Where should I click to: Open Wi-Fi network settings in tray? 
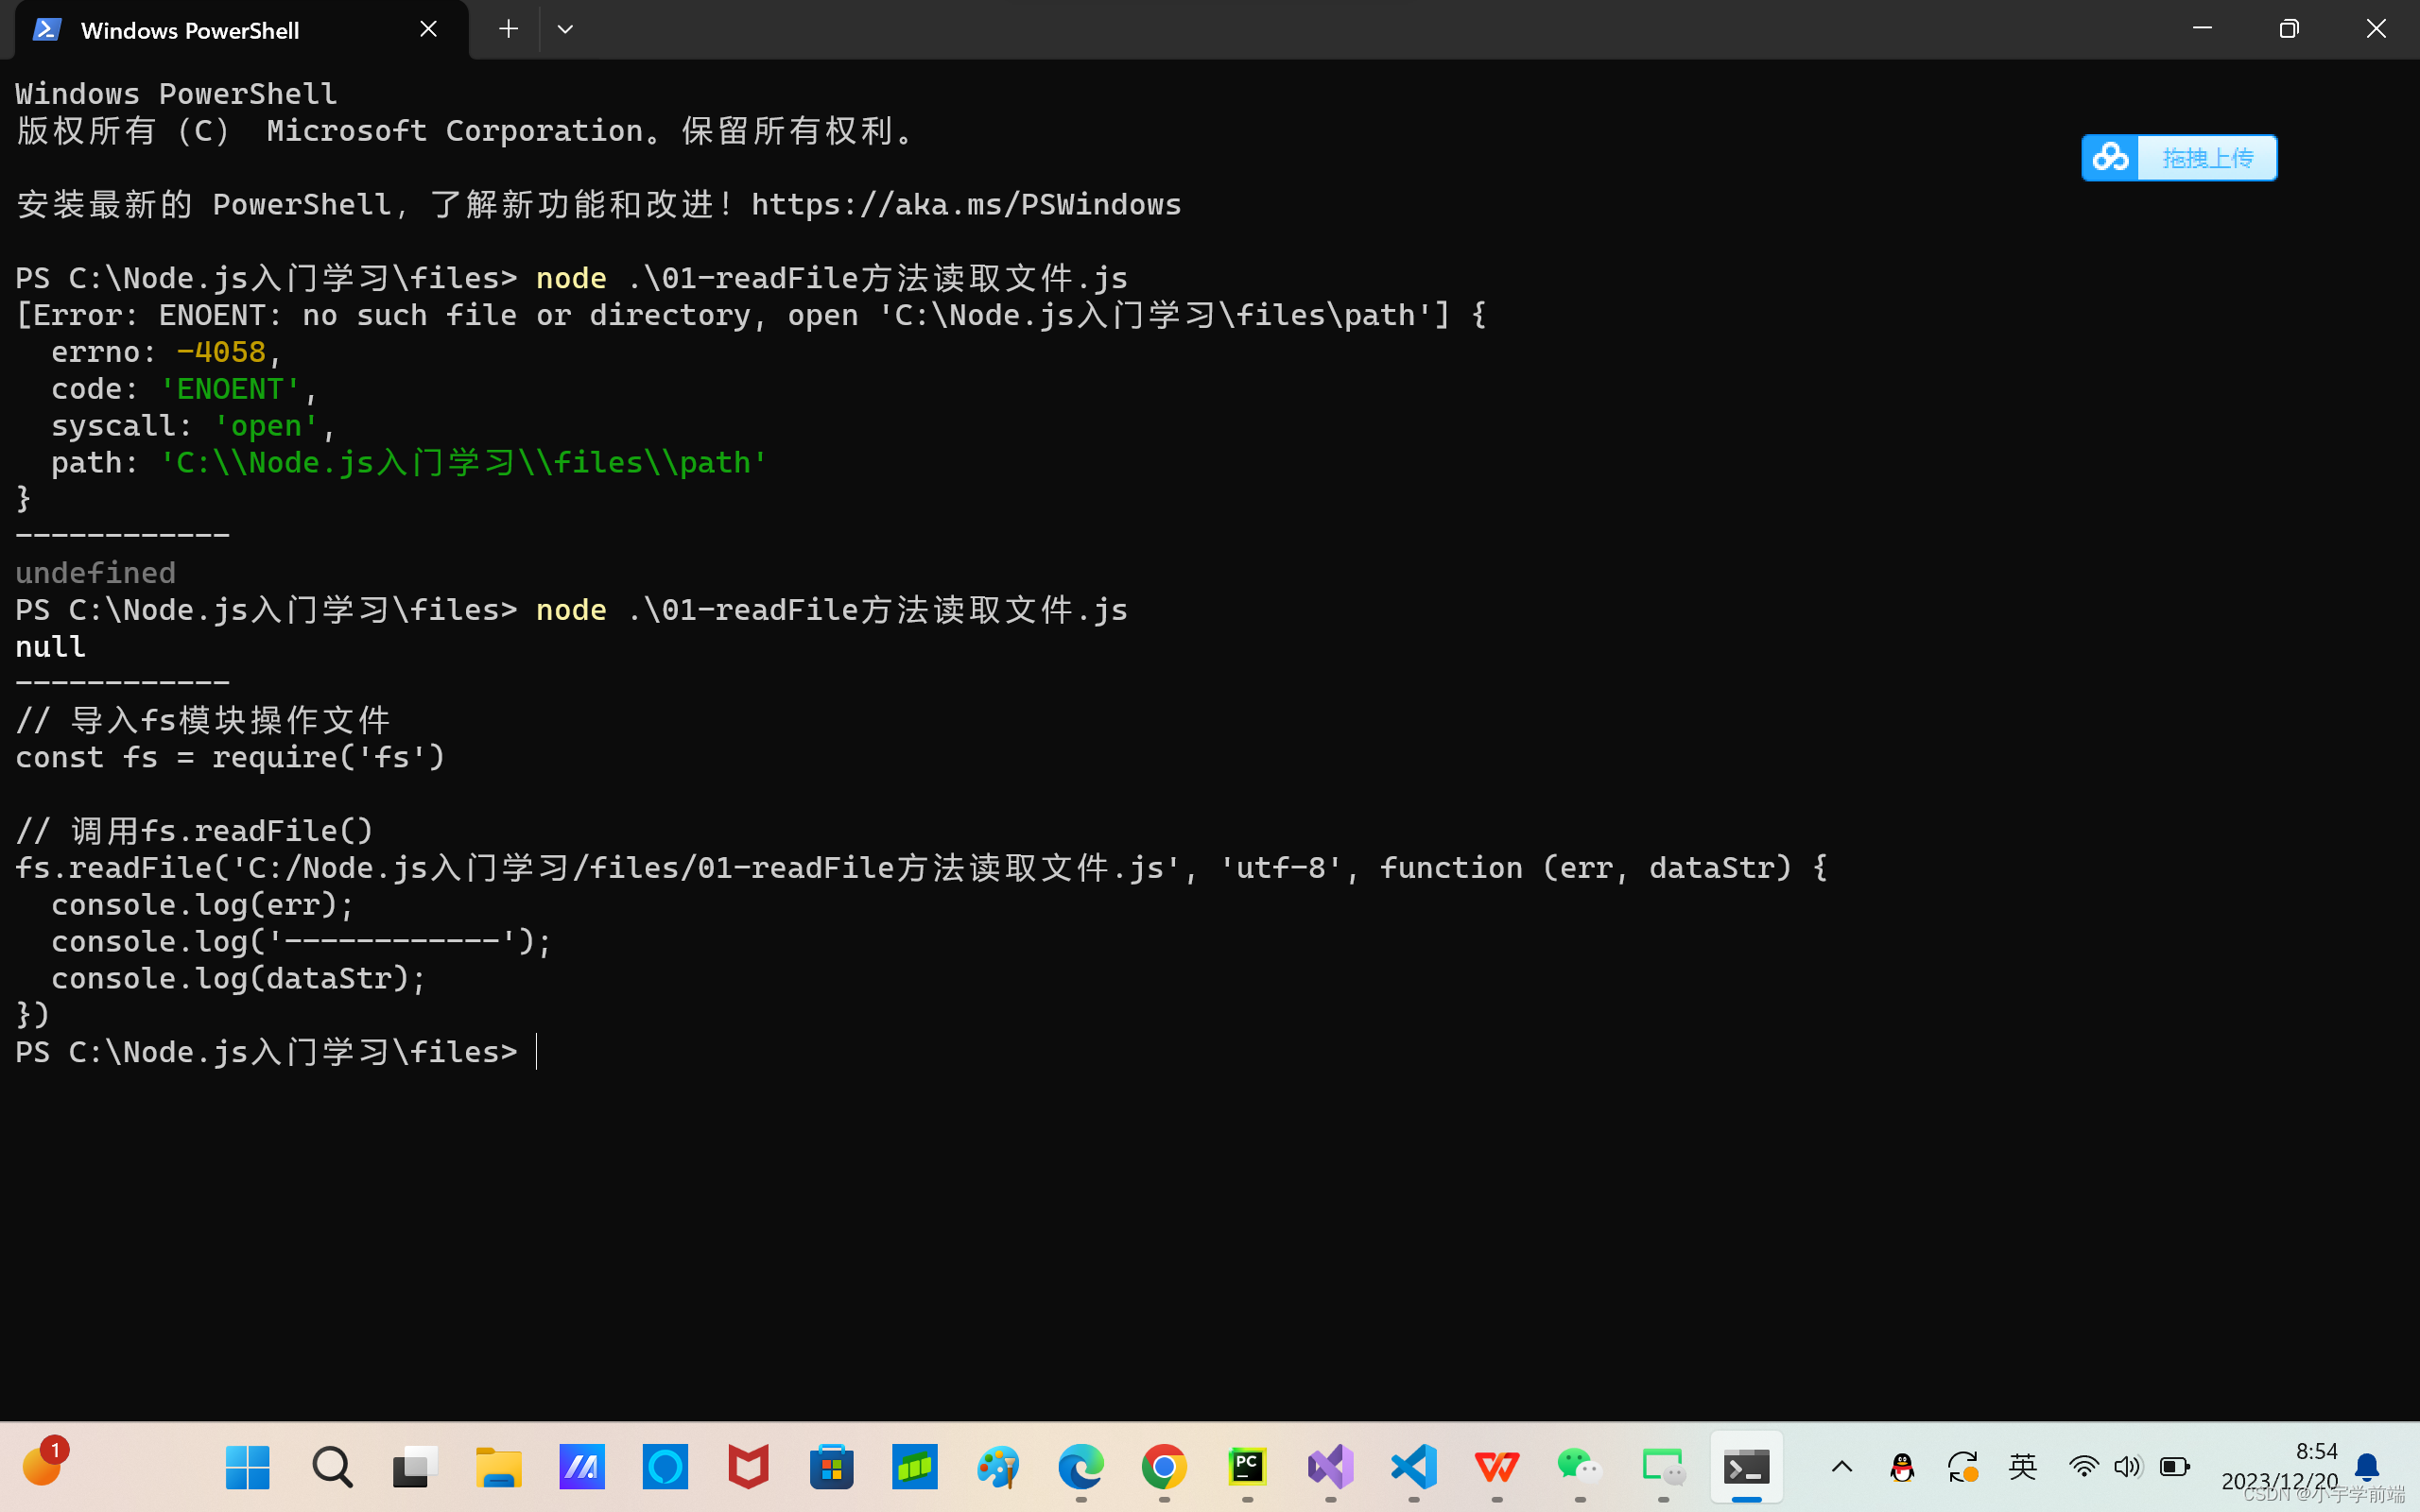coord(2083,1467)
